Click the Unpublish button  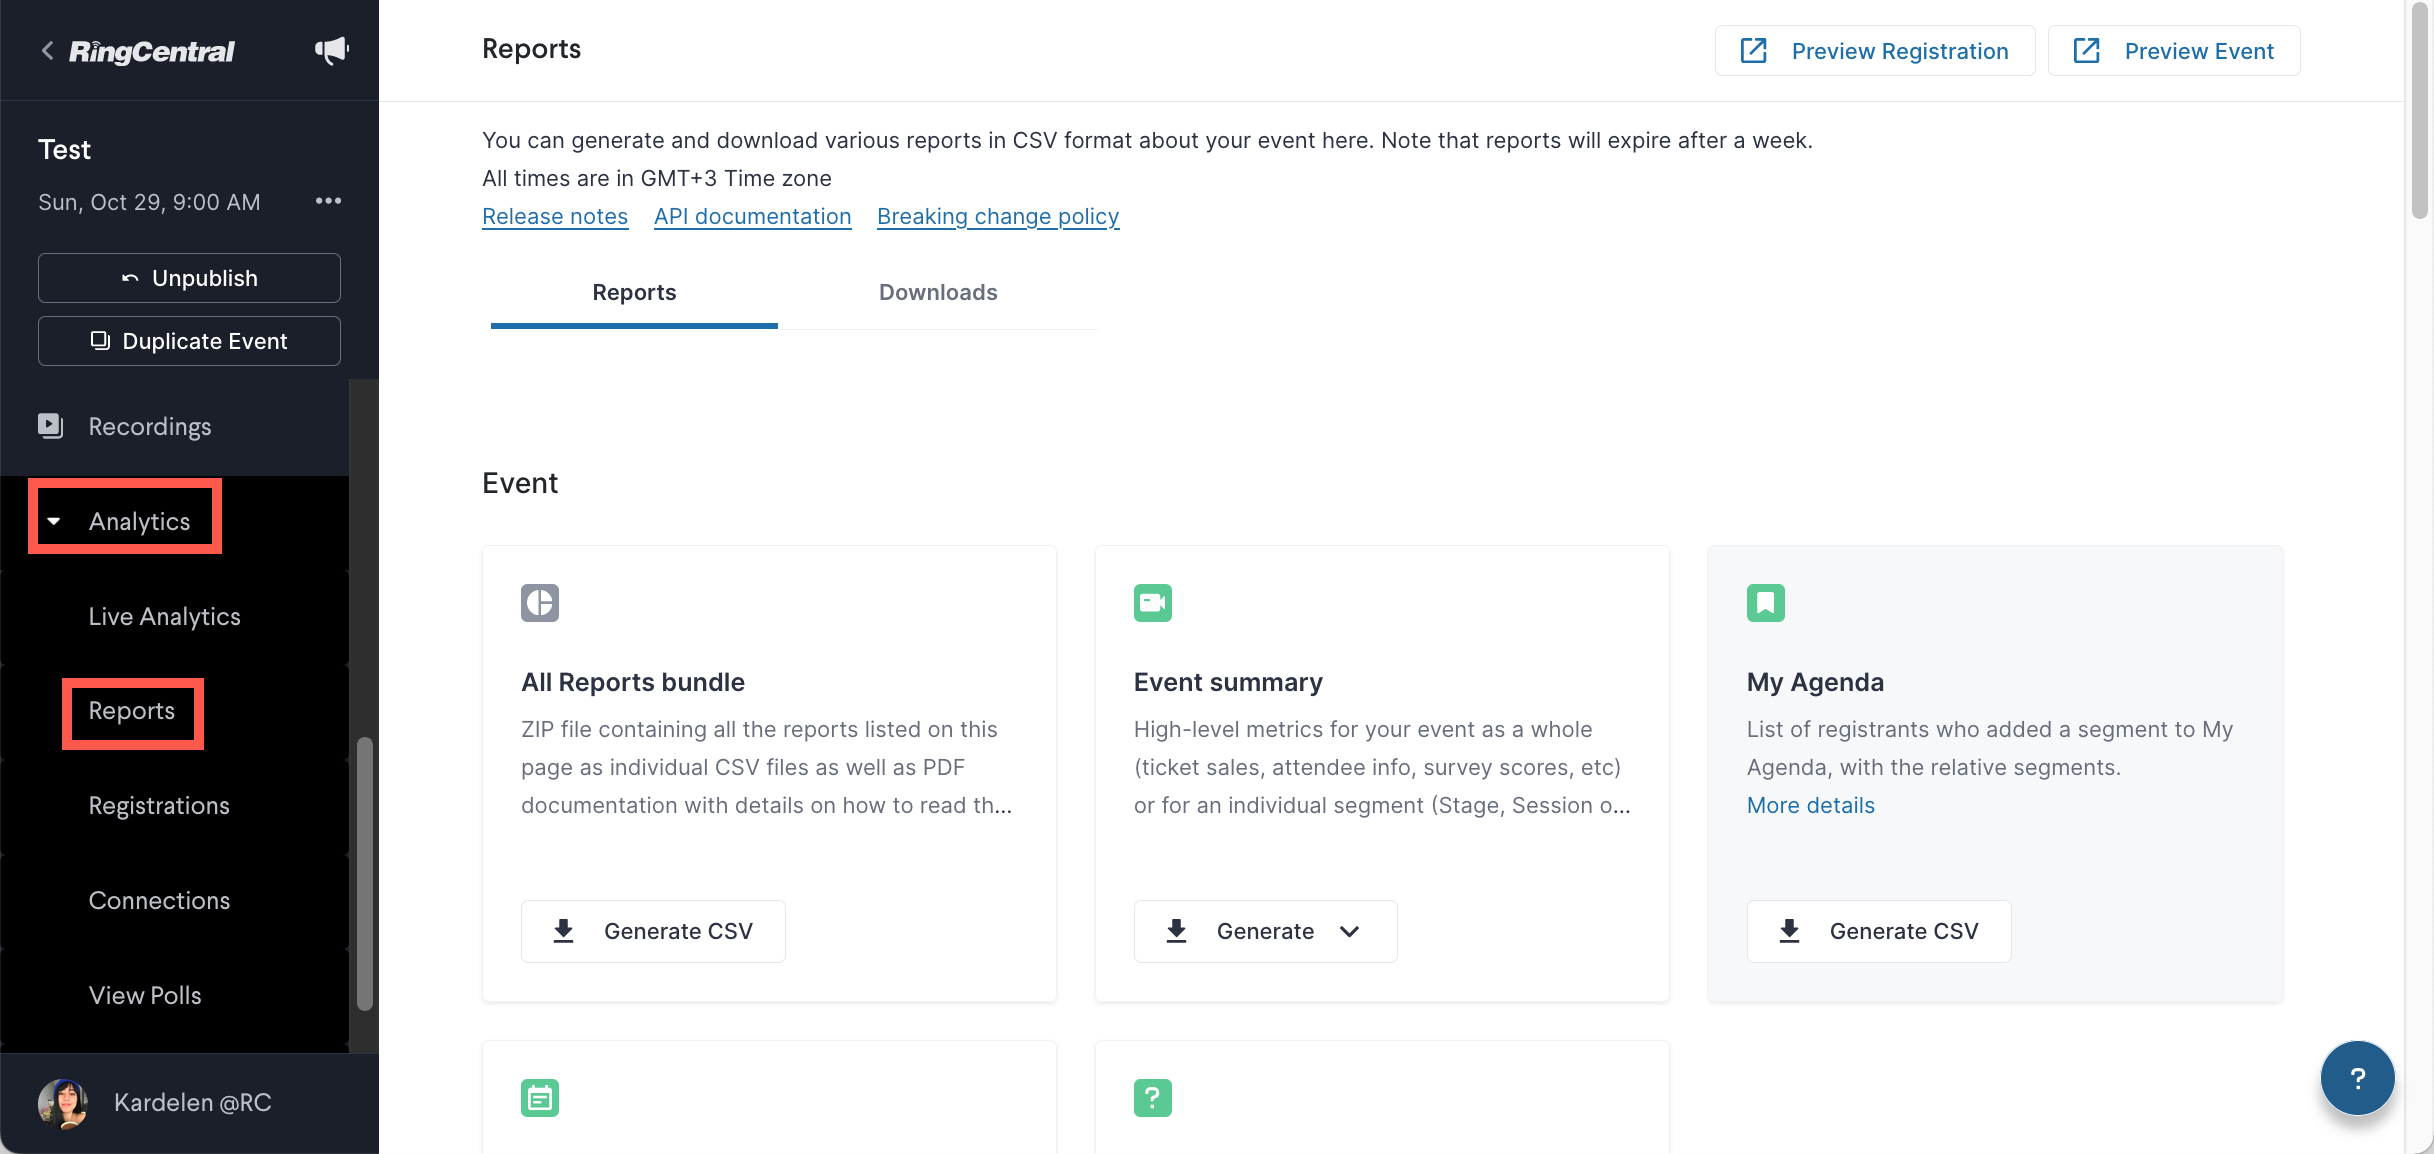click(189, 278)
